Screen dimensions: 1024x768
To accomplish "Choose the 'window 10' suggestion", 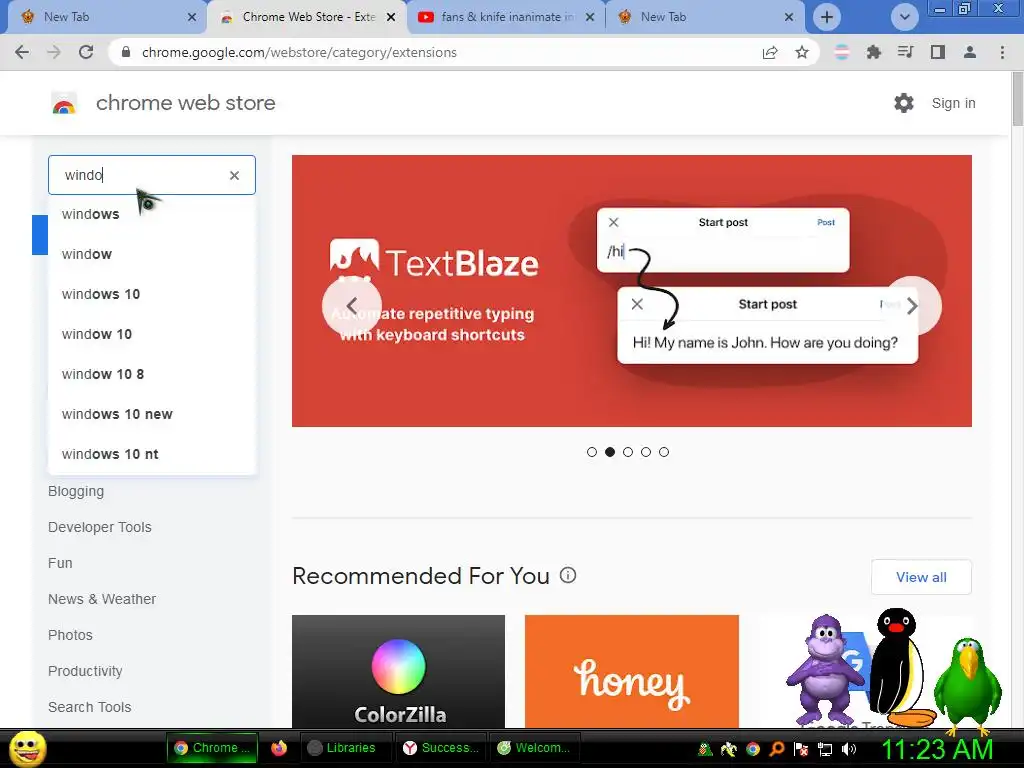I will (x=152, y=334).
